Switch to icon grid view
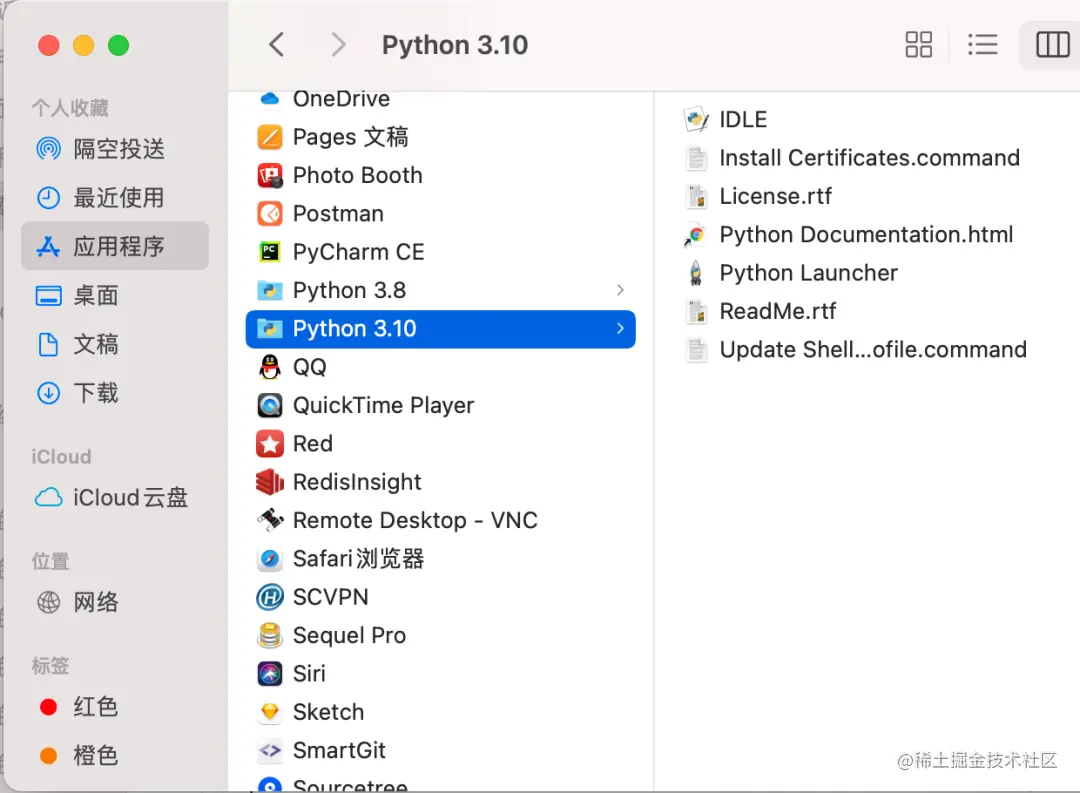 pyautogui.click(x=918, y=45)
